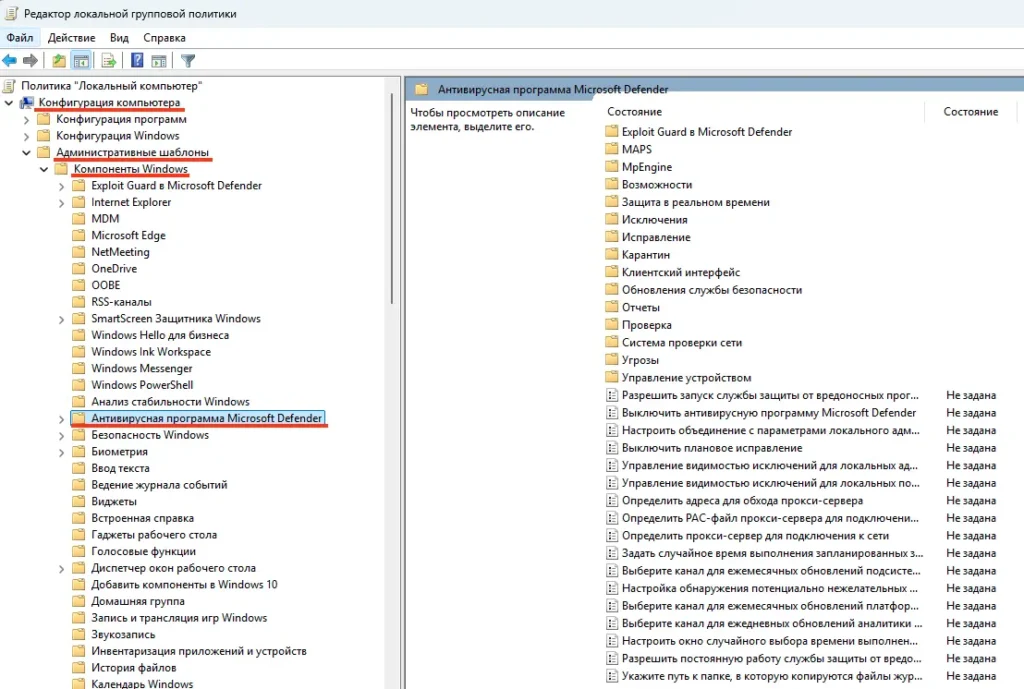Image resolution: width=1024 pixels, height=689 pixels.
Task: Expand the Антивирусная программа Microsoft Defender node
Action: (61, 419)
